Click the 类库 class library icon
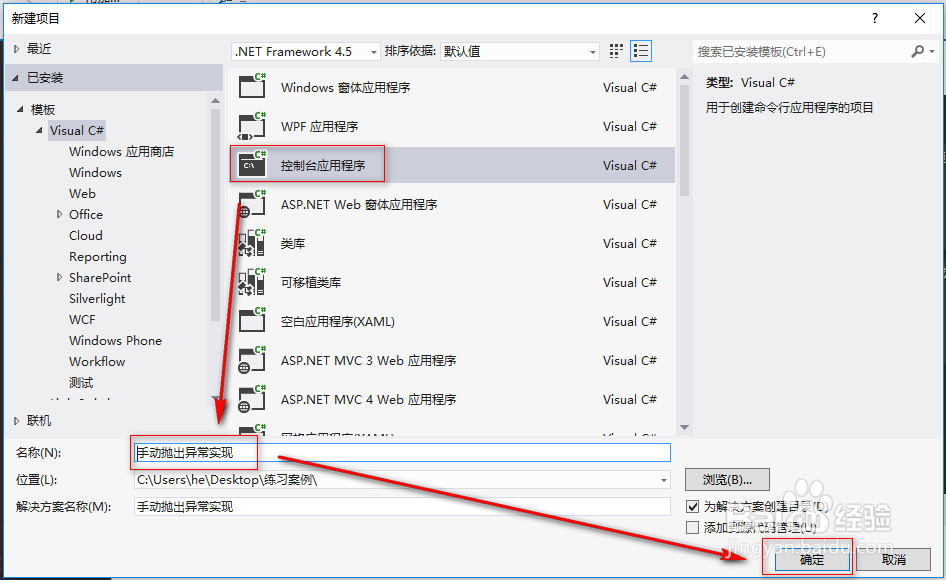The height and width of the screenshot is (580, 946). [252, 243]
